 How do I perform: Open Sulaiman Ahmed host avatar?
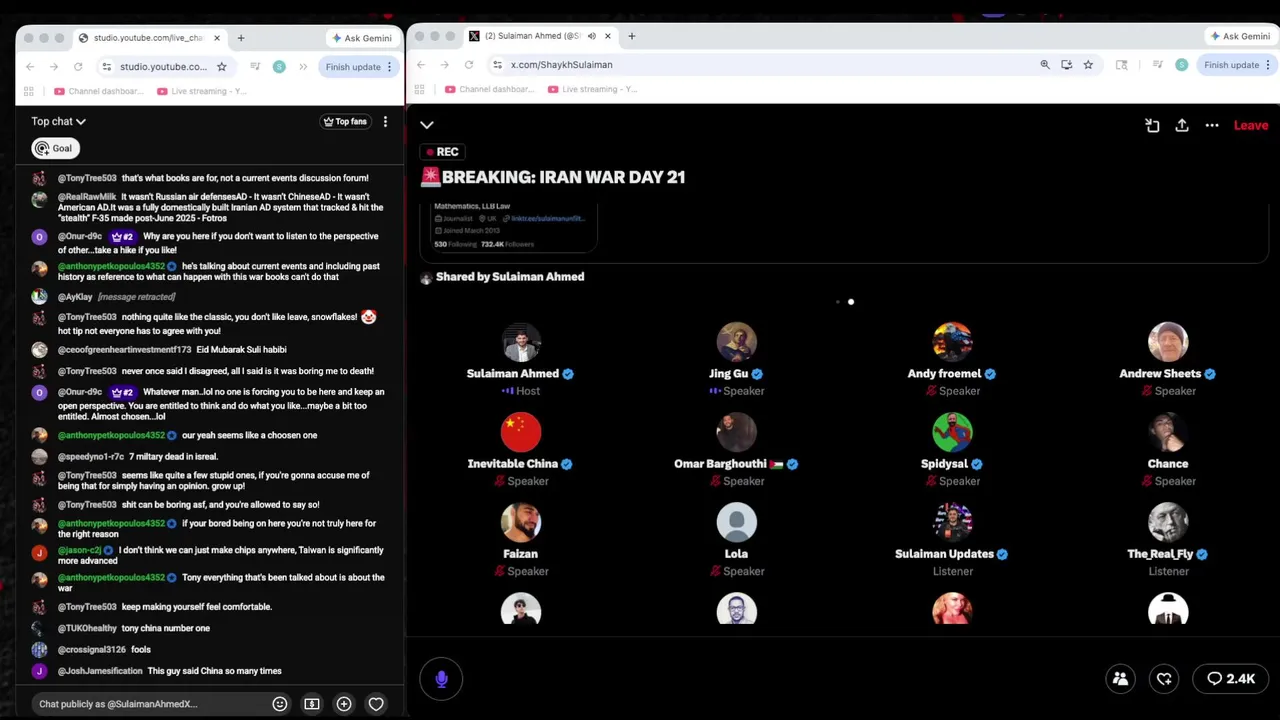(x=521, y=342)
